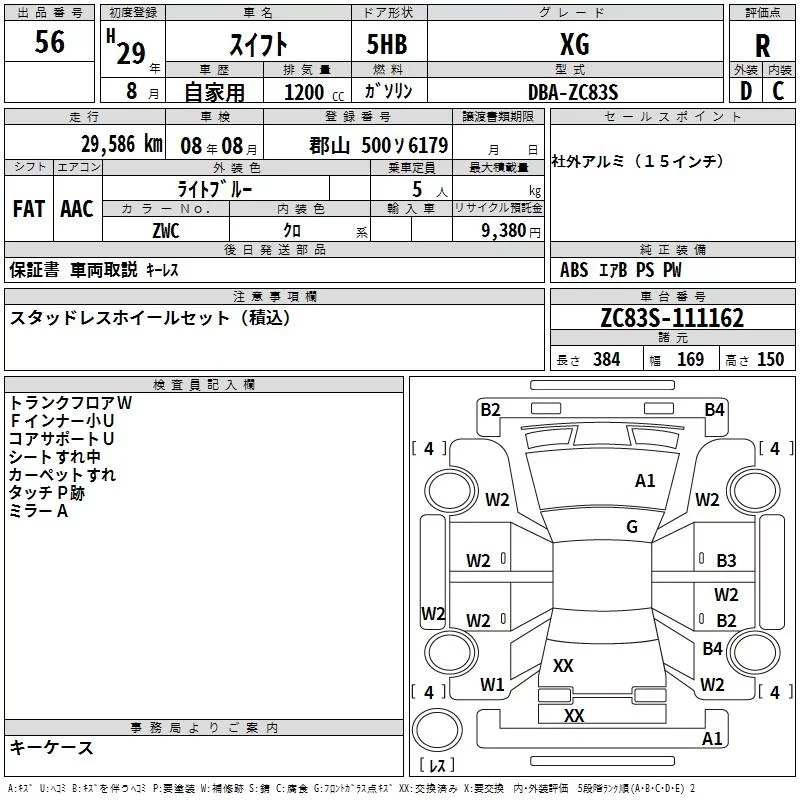The height and width of the screenshot is (800, 800).
Task: Select the B3 damage marker on the diagram
Action: point(726,561)
